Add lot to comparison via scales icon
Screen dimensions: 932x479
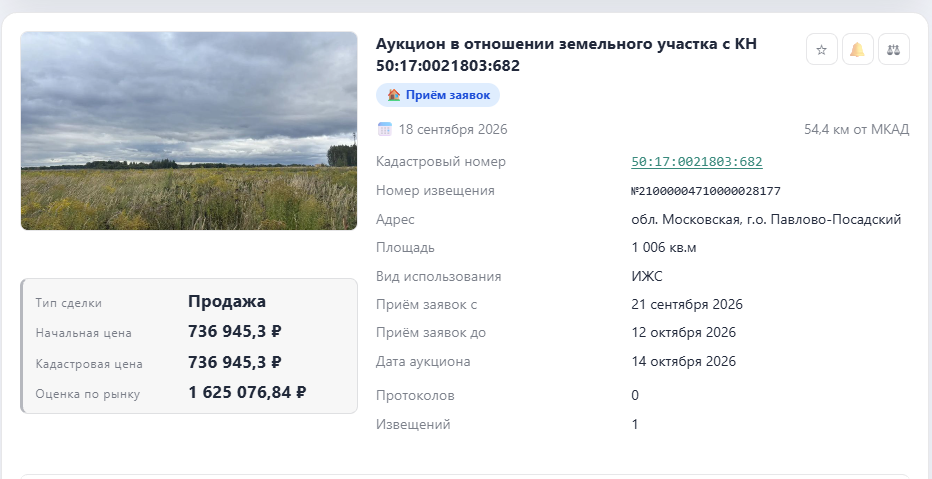[893, 49]
